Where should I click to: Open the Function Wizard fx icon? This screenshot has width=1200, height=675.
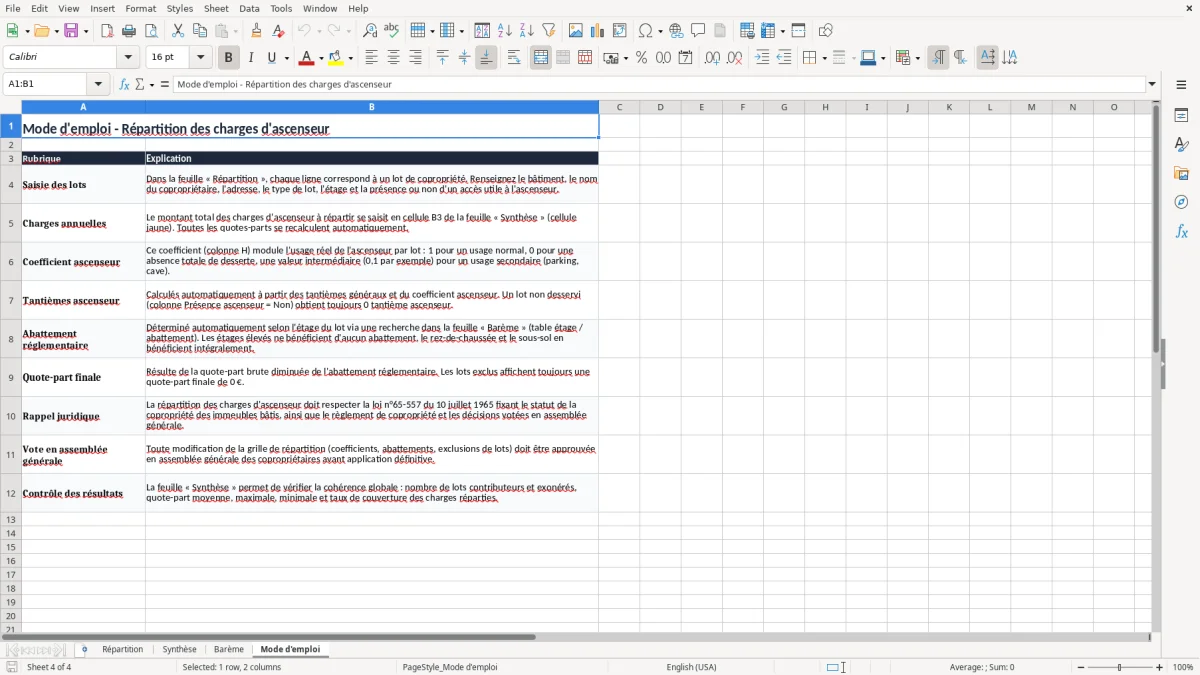tap(125, 84)
